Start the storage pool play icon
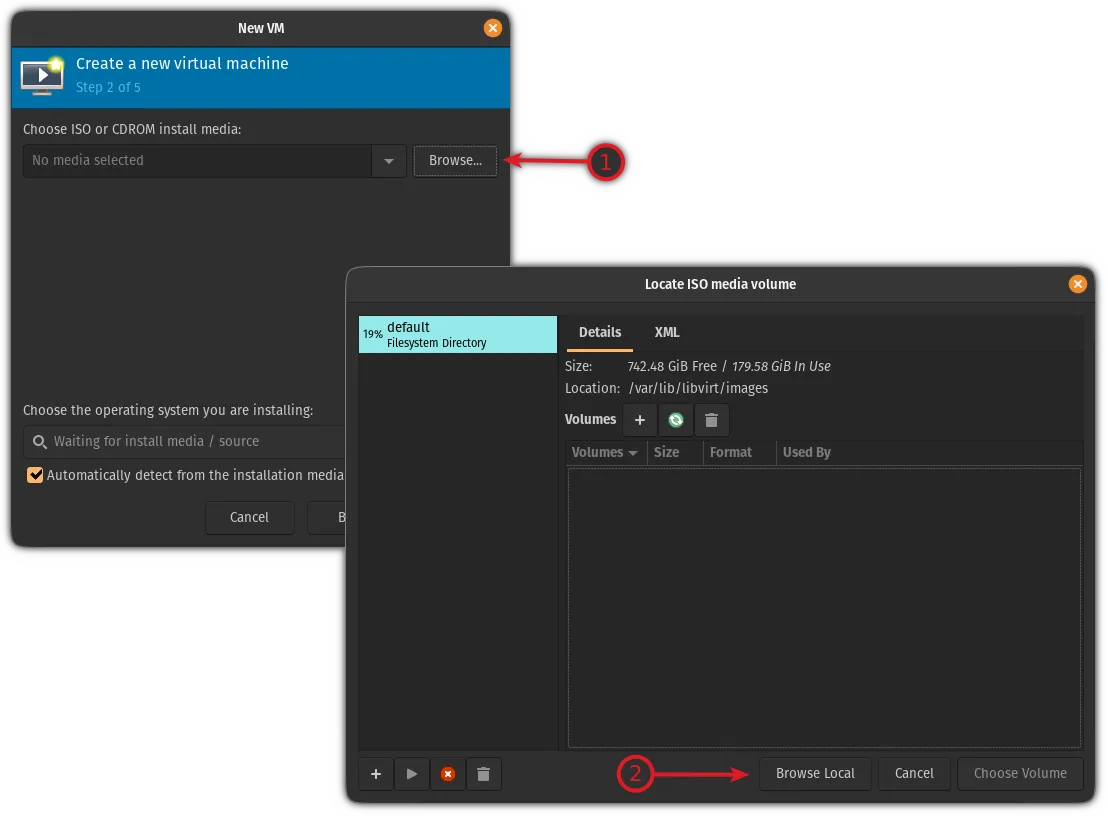The width and height of the screenshot is (1108, 816). [x=412, y=774]
